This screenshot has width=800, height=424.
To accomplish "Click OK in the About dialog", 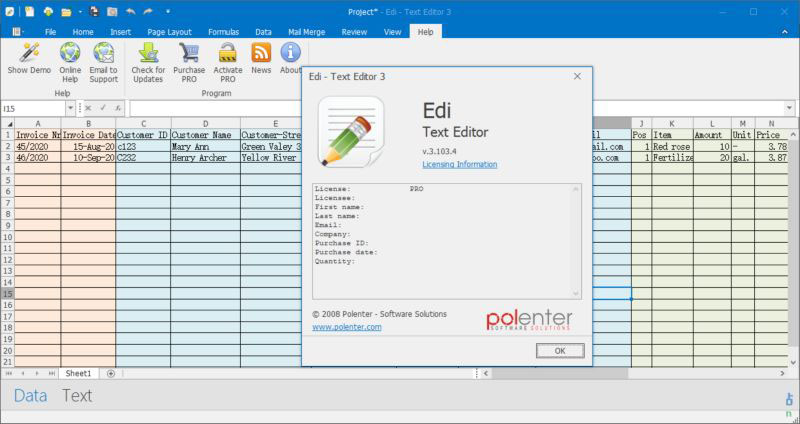I will coord(560,351).
